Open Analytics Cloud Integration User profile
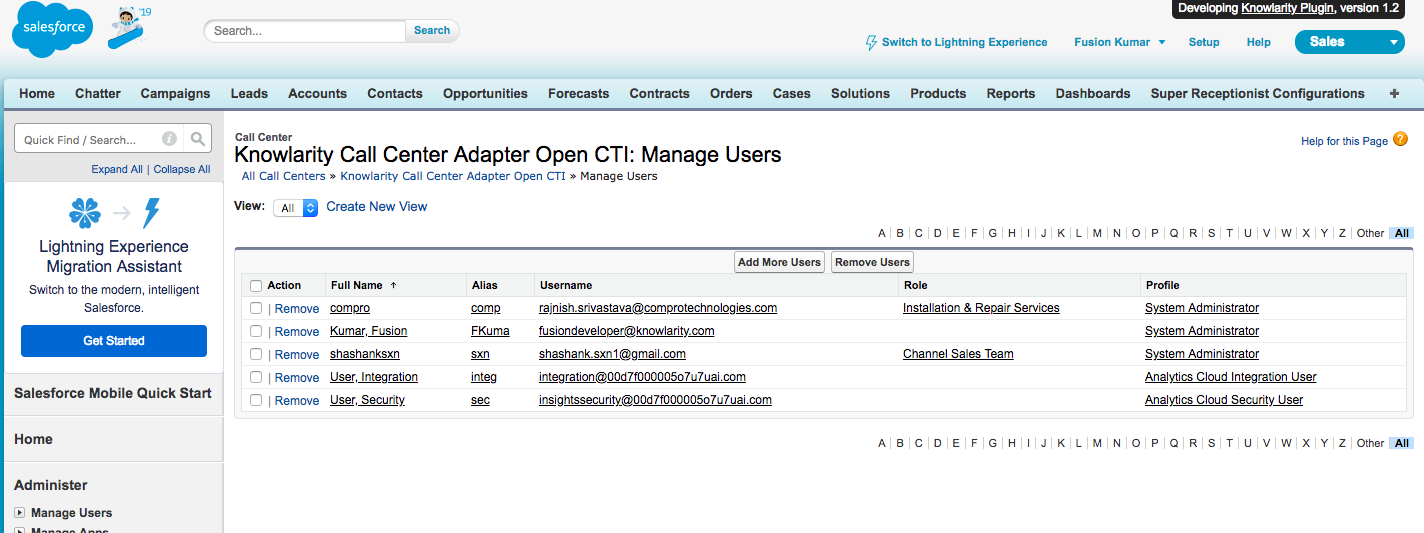Viewport: 1424px width, 533px height. pyautogui.click(x=1231, y=377)
